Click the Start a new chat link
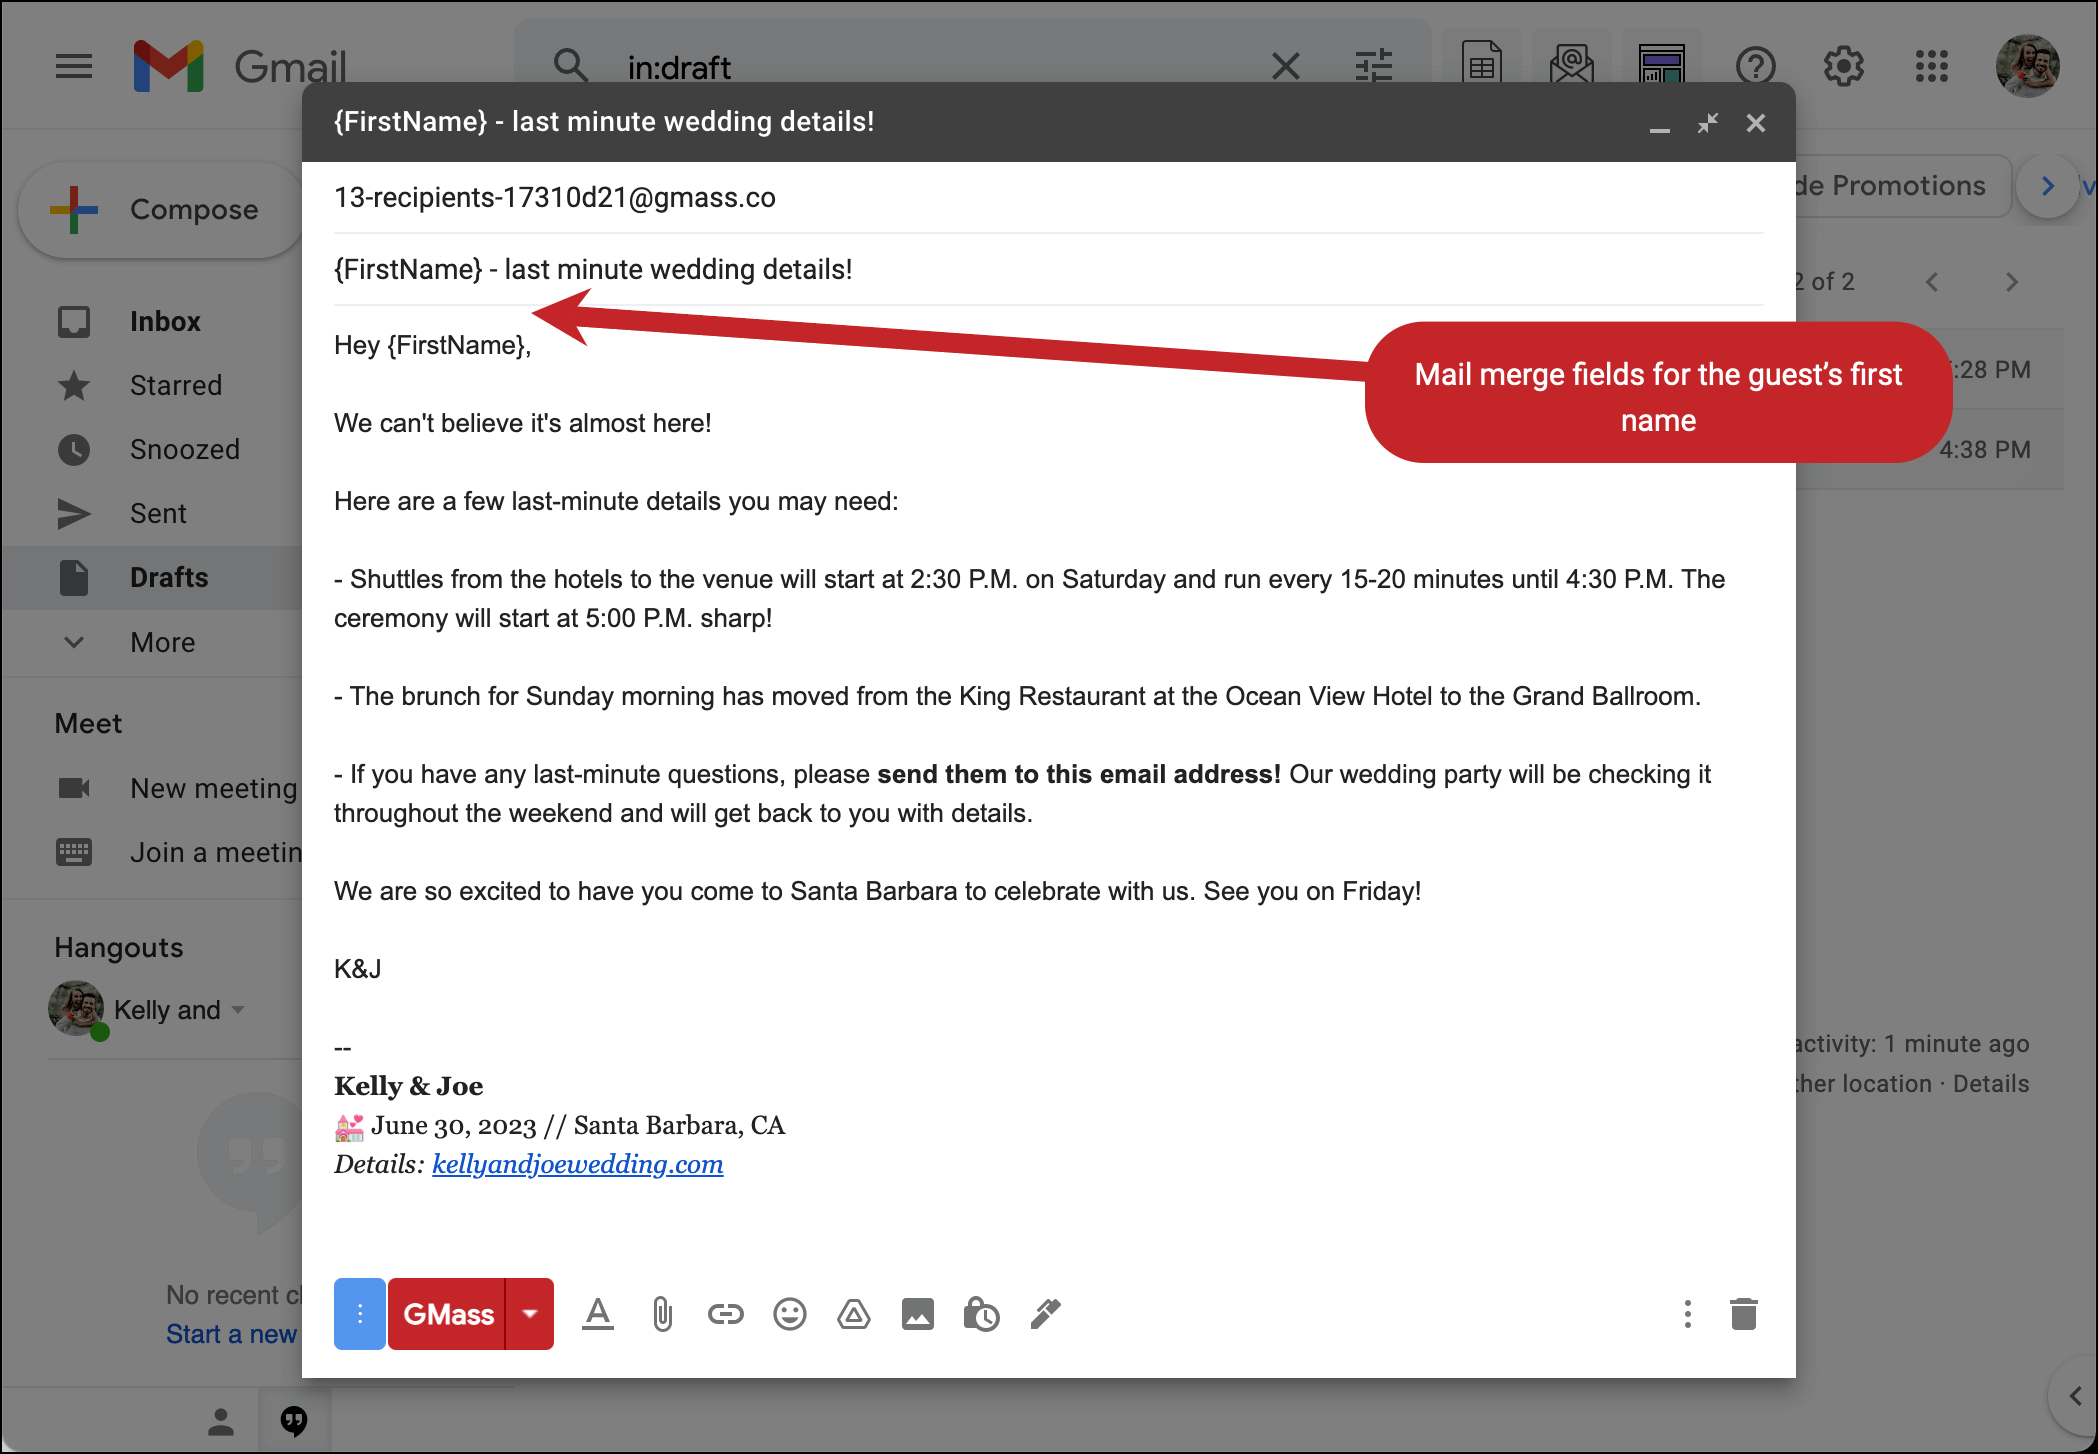 click(231, 1335)
